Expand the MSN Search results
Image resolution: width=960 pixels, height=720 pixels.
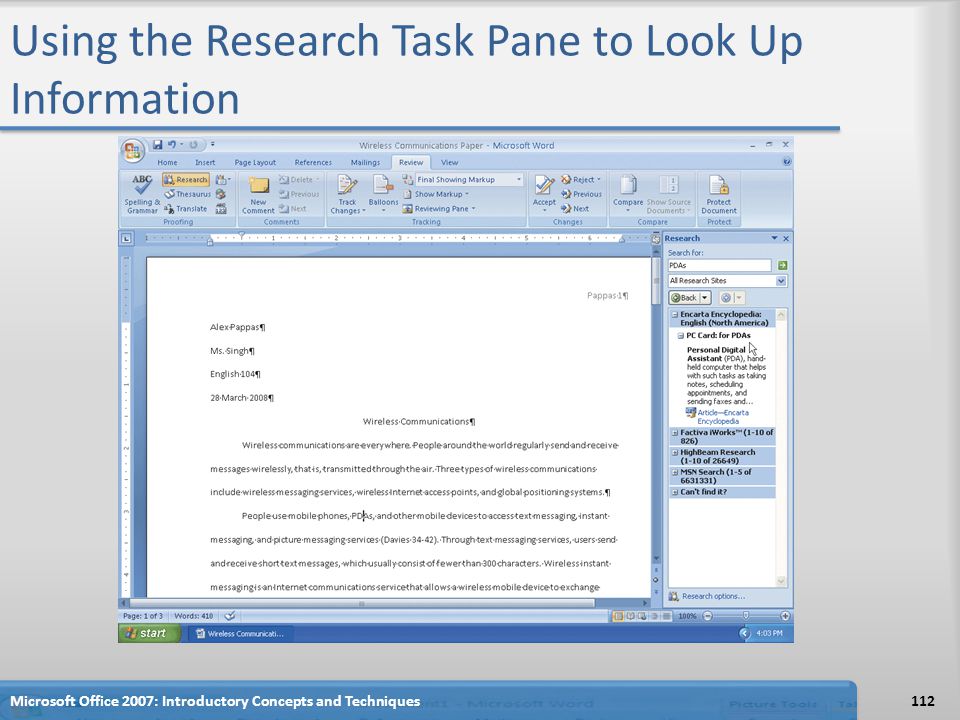point(674,472)
